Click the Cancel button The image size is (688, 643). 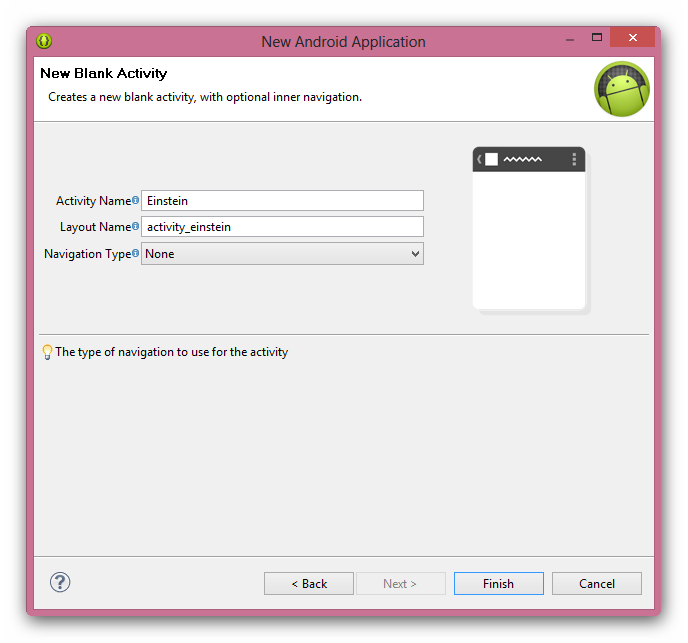(597, 584)
